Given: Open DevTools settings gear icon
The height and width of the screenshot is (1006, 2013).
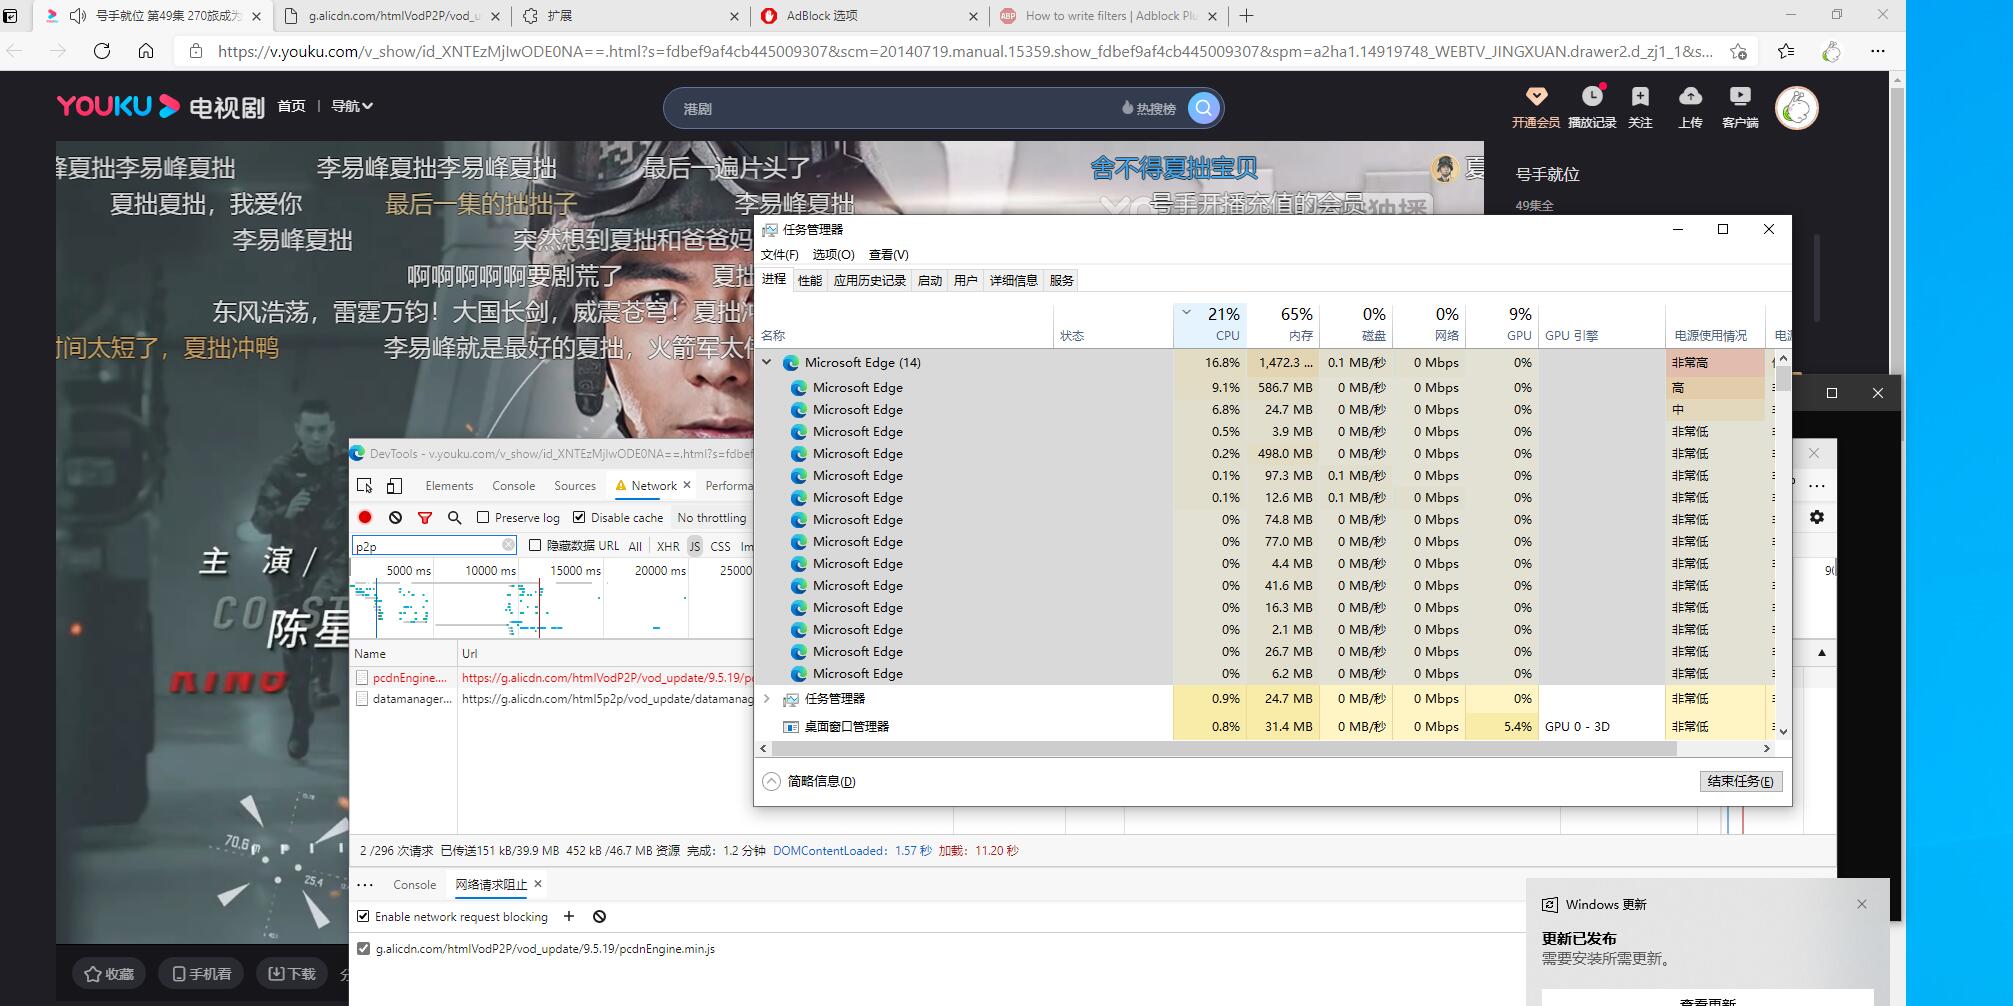Looking at the screenshot, I should [1817, 517].
